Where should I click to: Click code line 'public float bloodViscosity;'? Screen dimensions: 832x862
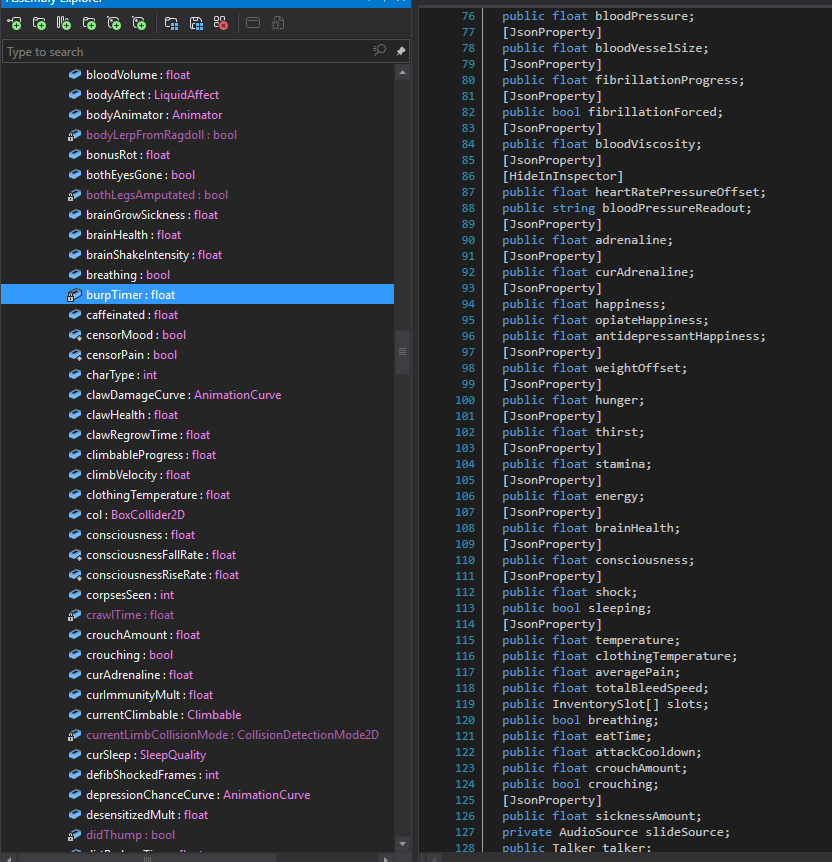pyautogui.click(x=602, y=144)
